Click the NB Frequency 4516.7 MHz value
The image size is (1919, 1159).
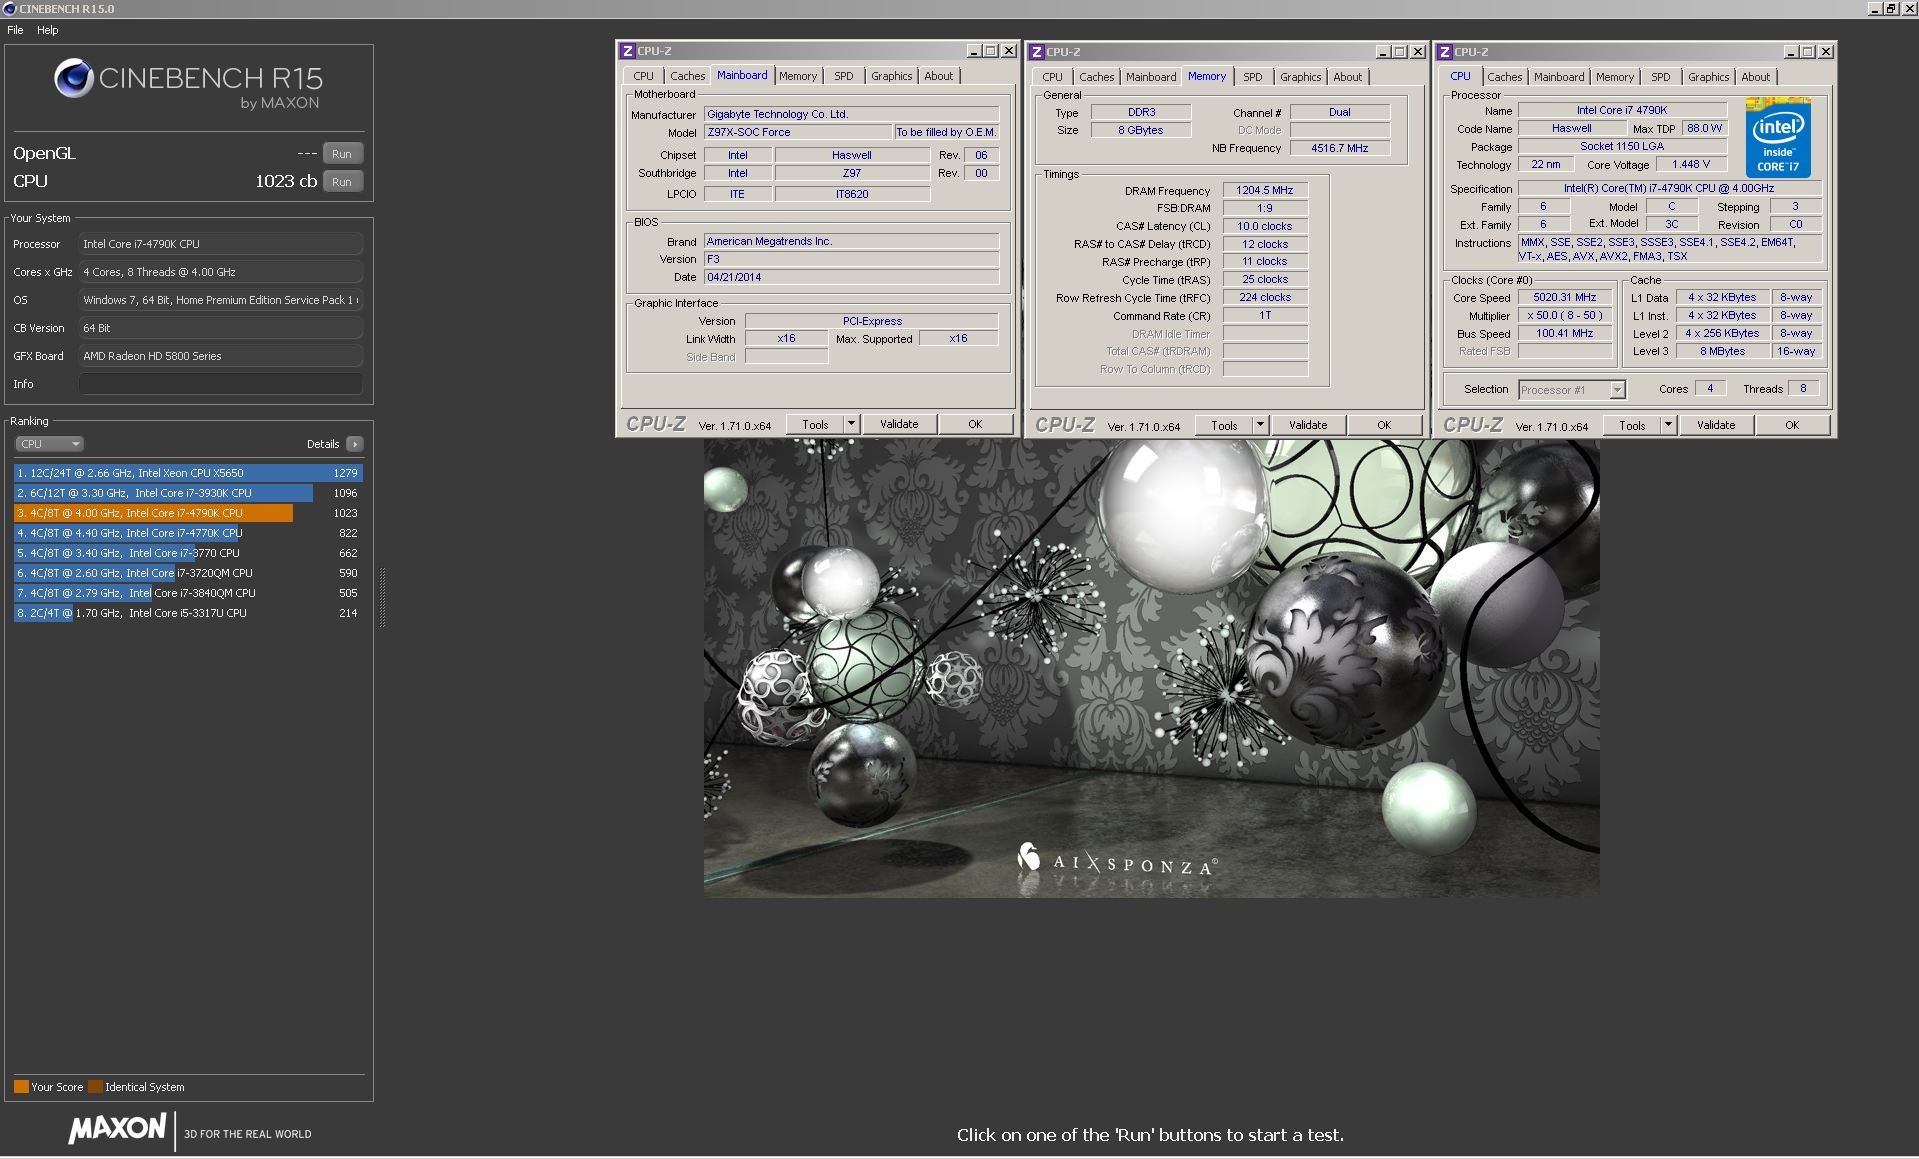[x=1340, y=148]
